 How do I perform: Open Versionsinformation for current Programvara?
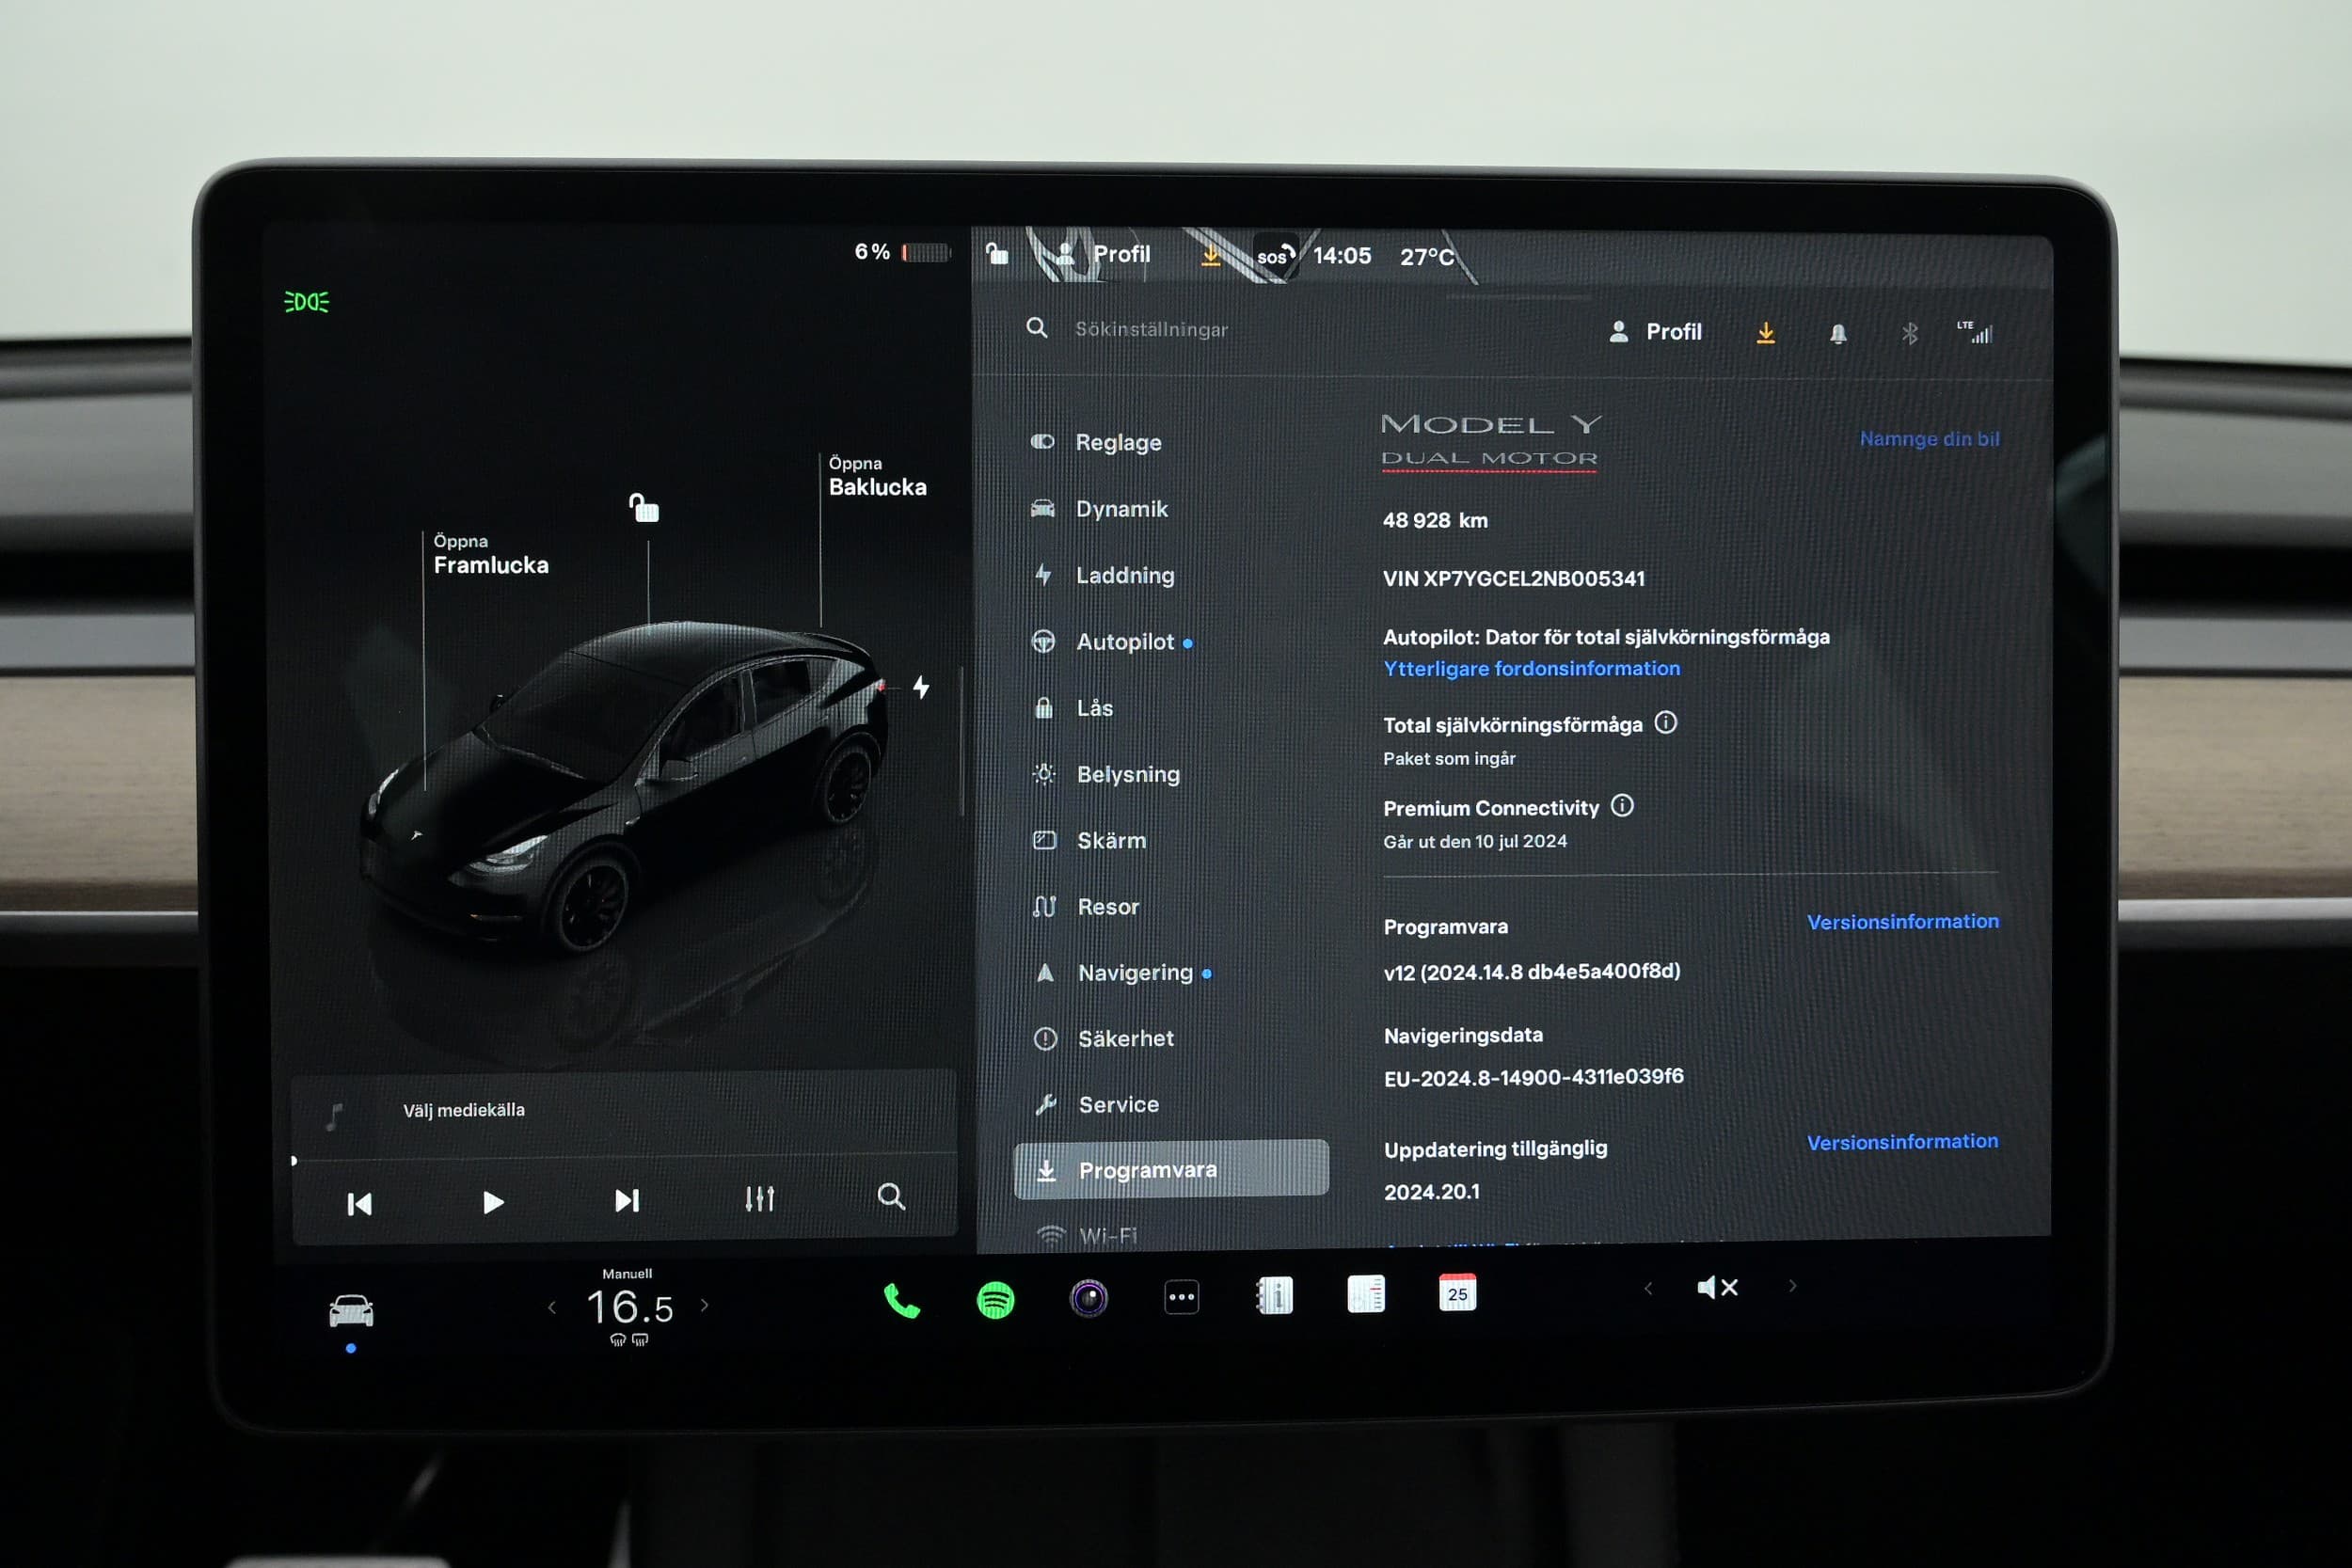pos(1903,922)
